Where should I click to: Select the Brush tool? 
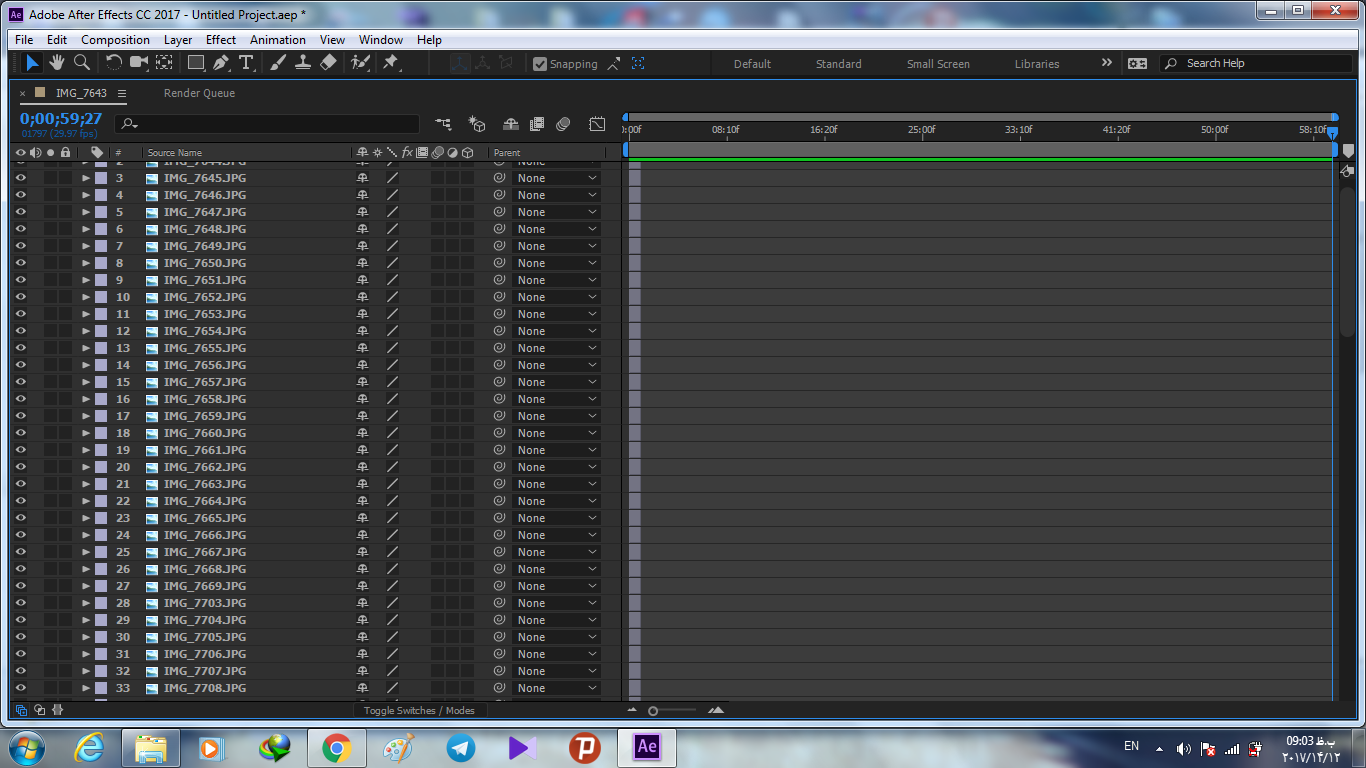(x=277, y=62)
